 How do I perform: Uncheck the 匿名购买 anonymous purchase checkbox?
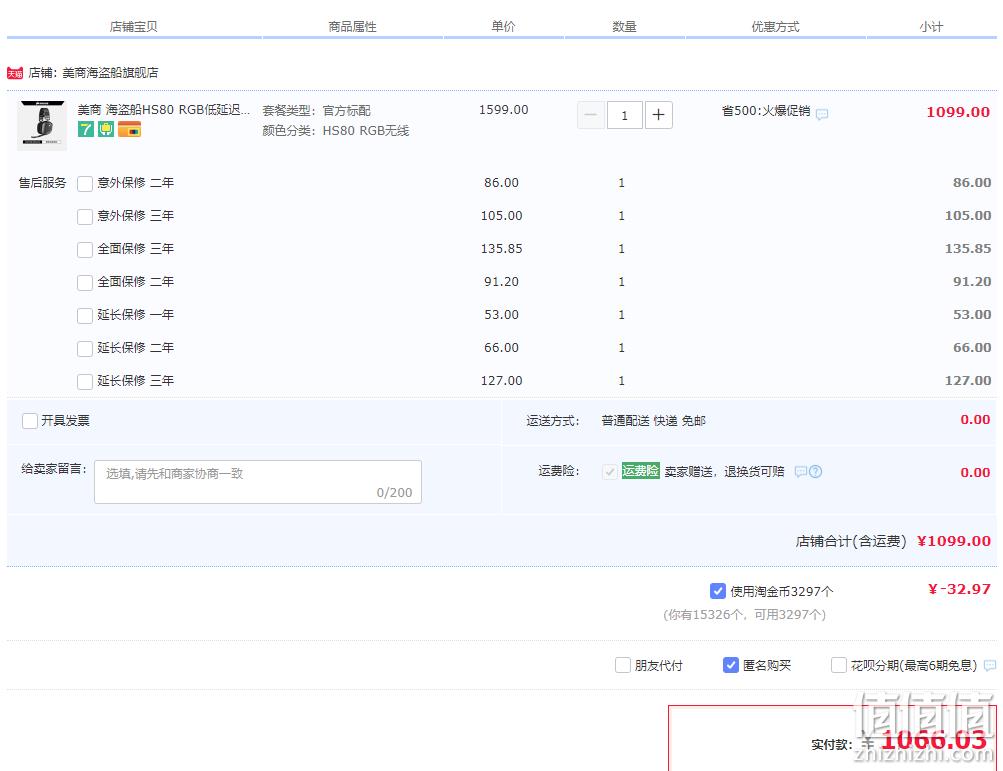click(731, 665)
